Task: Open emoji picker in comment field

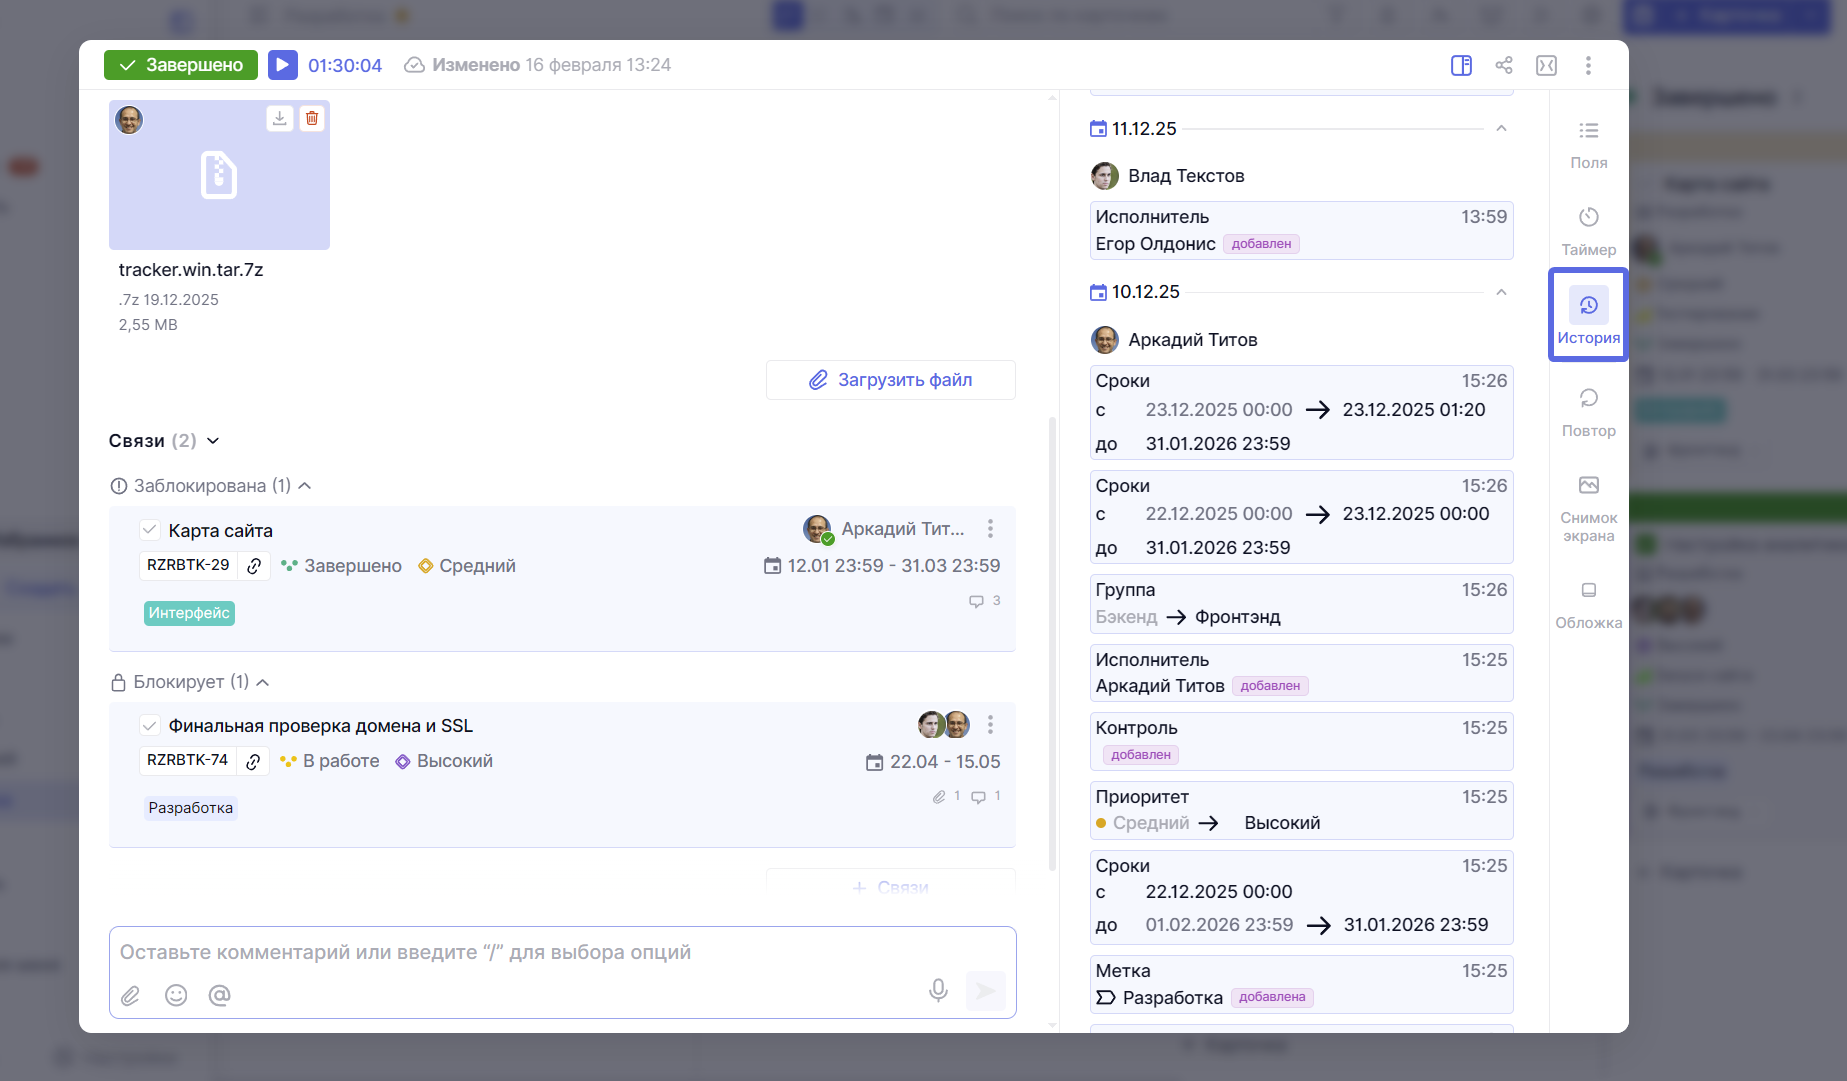Action: [x=176, y=995]
